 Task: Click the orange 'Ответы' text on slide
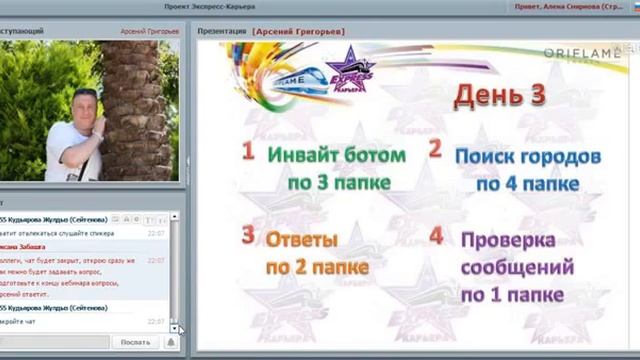pyautogui.click(x=302, y=240)
